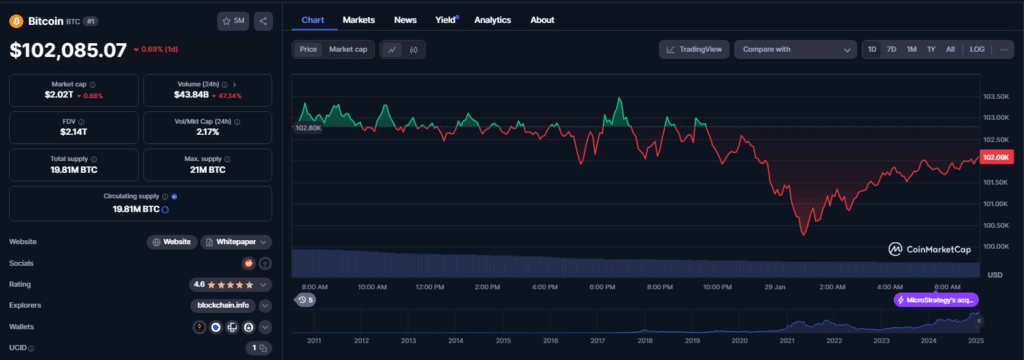Screen dimensions: 1024x360
Task: Set chart range to 1D
Action: point(872,49)
